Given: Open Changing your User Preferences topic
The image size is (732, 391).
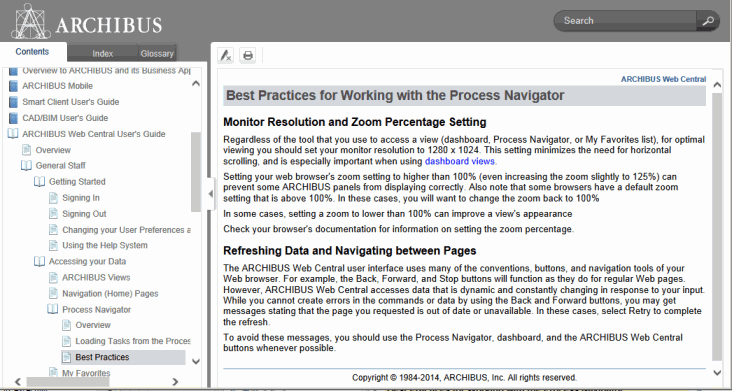Looking at the screenshot, I should [127, 230].
